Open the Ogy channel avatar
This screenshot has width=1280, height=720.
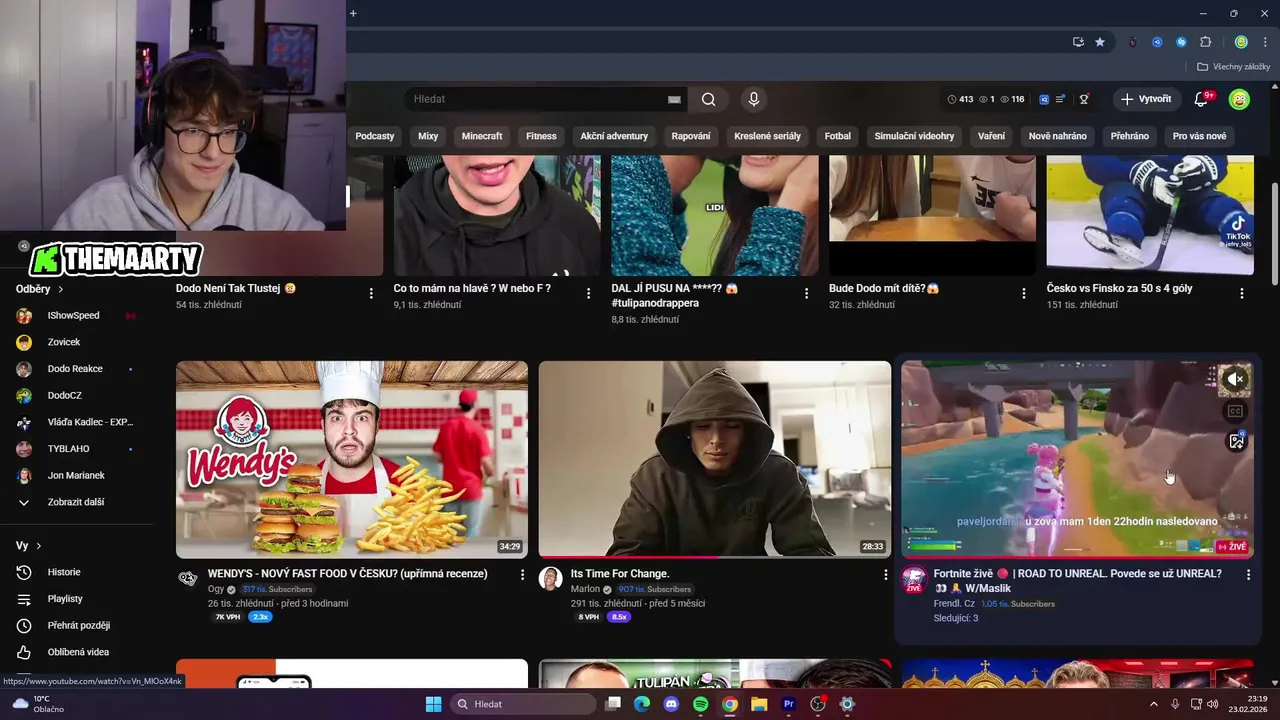(188, 578)
